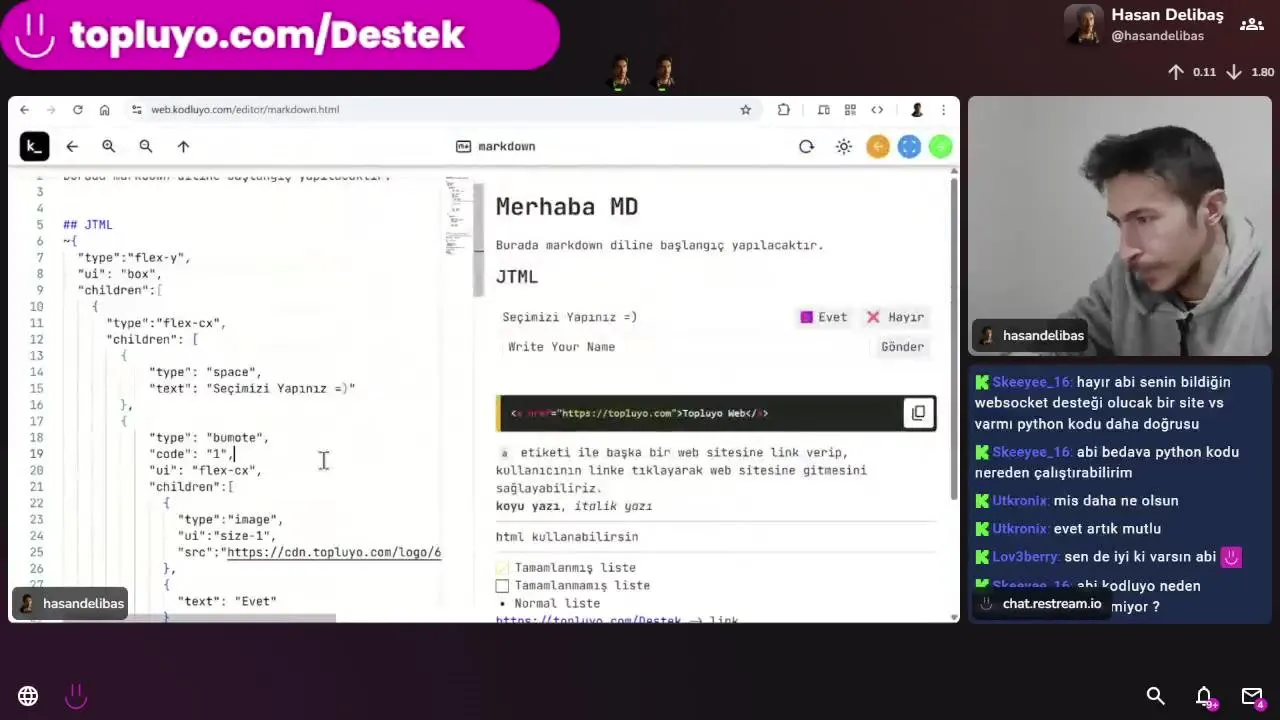Click the "type":"flex-y" code line

click(x=134, y=258)
